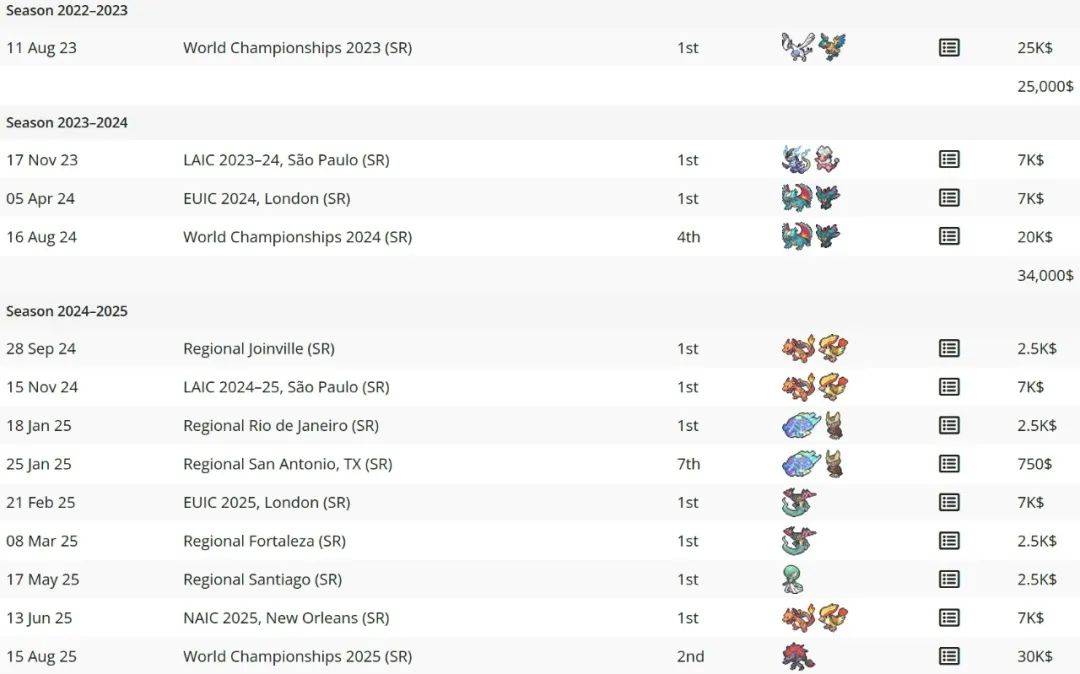Viewport: 1080px width, 674px height.
Task: Open the LAIC 2024–25, São Paulo tournament
Action: pos(286,387)
